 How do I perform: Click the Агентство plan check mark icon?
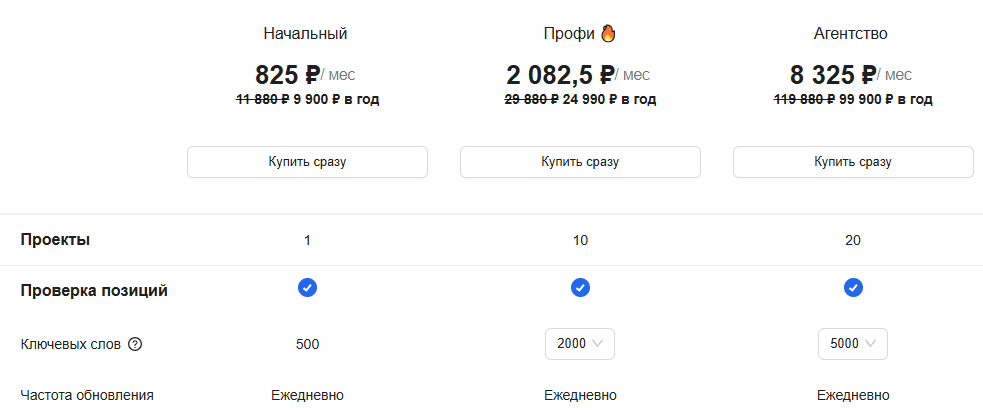[853, 288]
